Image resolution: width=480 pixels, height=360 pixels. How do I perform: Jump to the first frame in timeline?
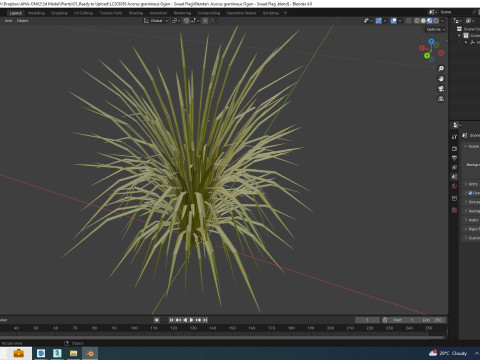(x=171, y=320)
